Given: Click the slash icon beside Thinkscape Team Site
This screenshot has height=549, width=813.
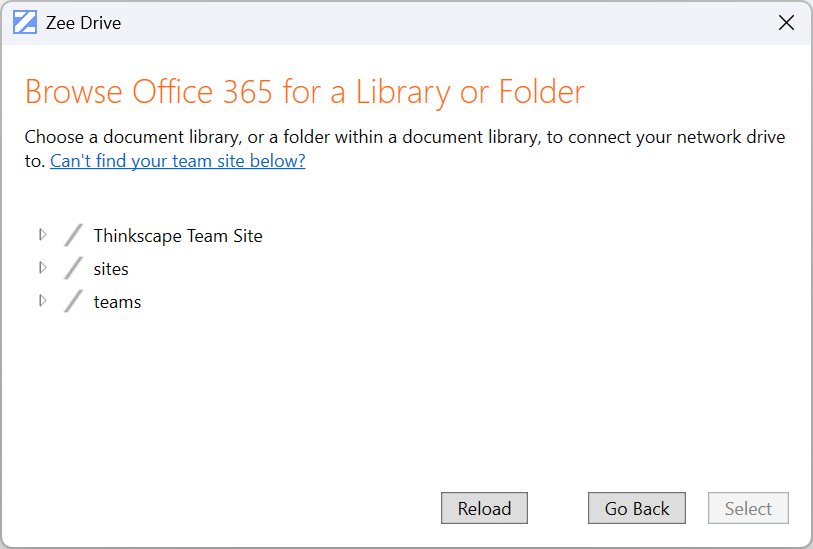Looking at the screenshot, I should tap(73, 236).
